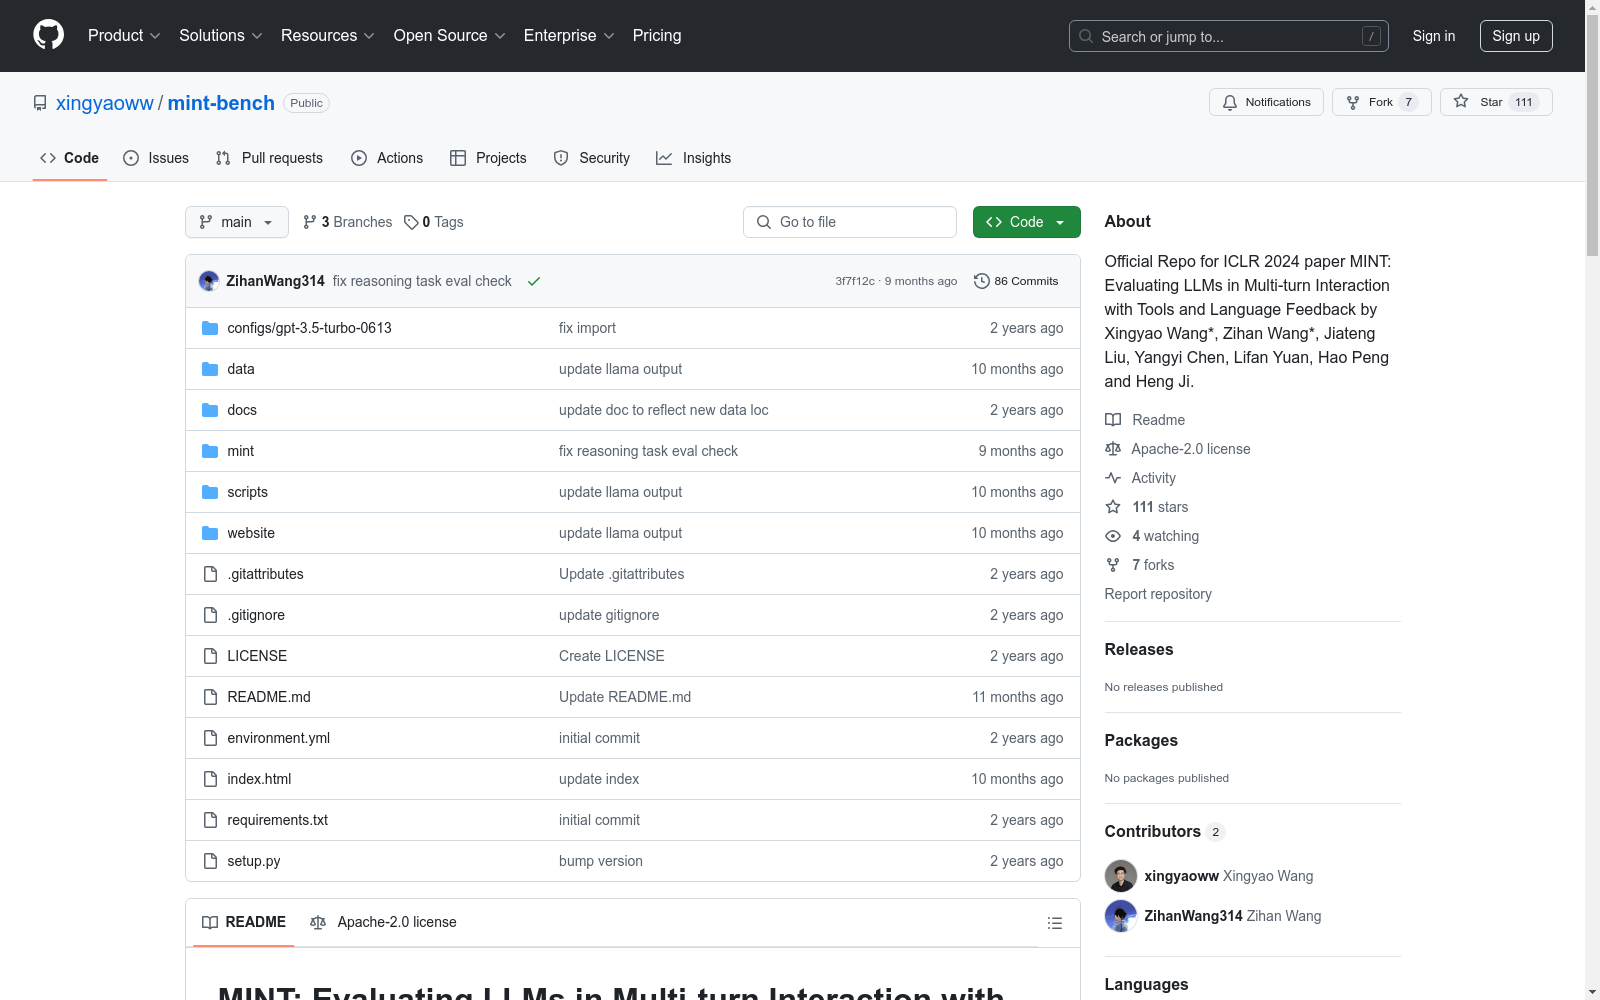Expand the Open Source menu
The height and width of the screenshot is (1000, 1600).
[450, 35]
